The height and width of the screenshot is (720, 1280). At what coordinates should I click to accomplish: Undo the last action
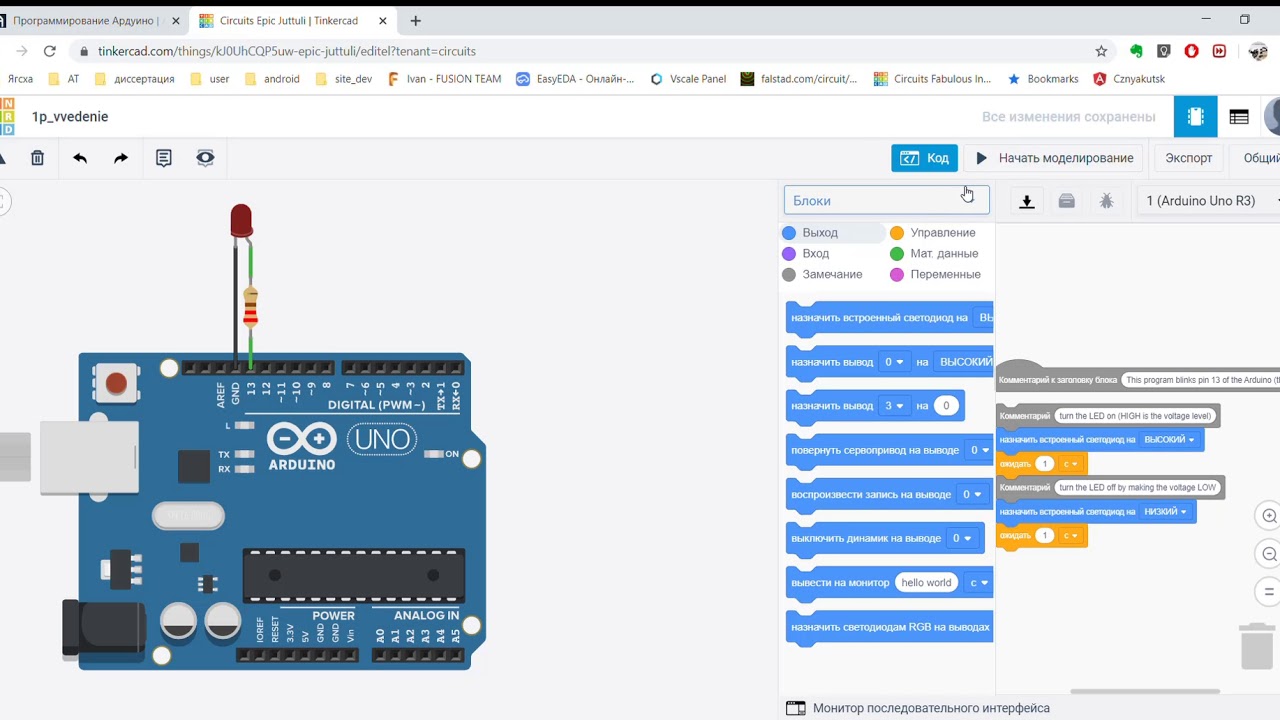tap(80, 158)
